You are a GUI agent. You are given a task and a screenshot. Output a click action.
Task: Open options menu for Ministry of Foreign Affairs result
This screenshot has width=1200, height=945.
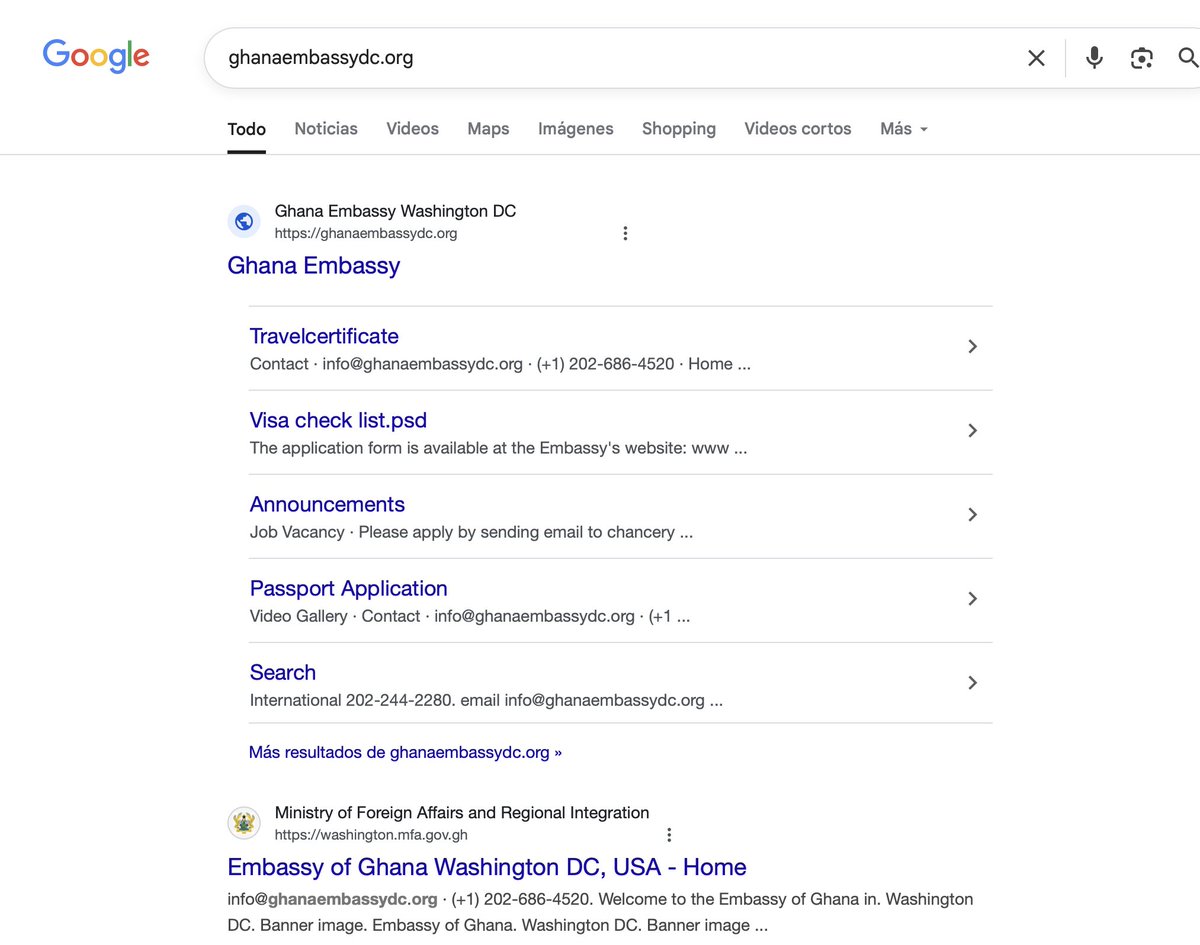coord(669,835)
